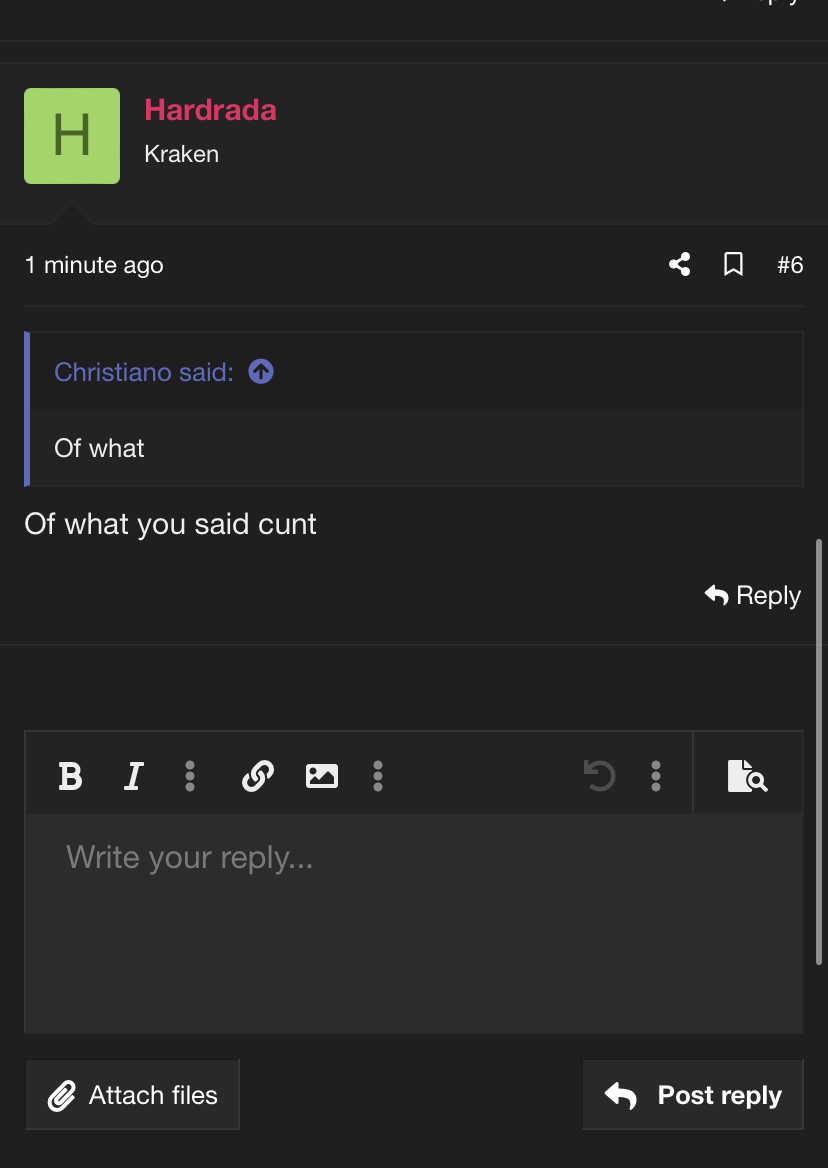Expand more insert options after image icon
This screenshot has height=1168, width=828.
click(378, 776)
